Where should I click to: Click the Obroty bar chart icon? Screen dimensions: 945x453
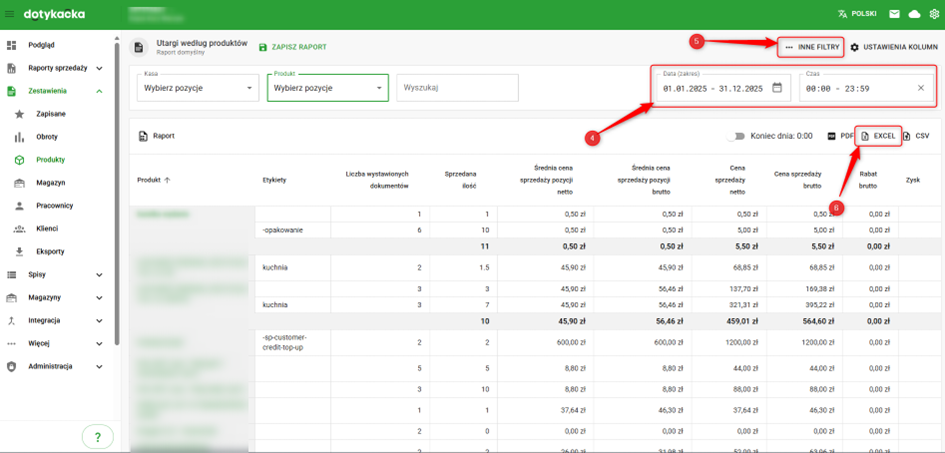click(x=19, y=137)
